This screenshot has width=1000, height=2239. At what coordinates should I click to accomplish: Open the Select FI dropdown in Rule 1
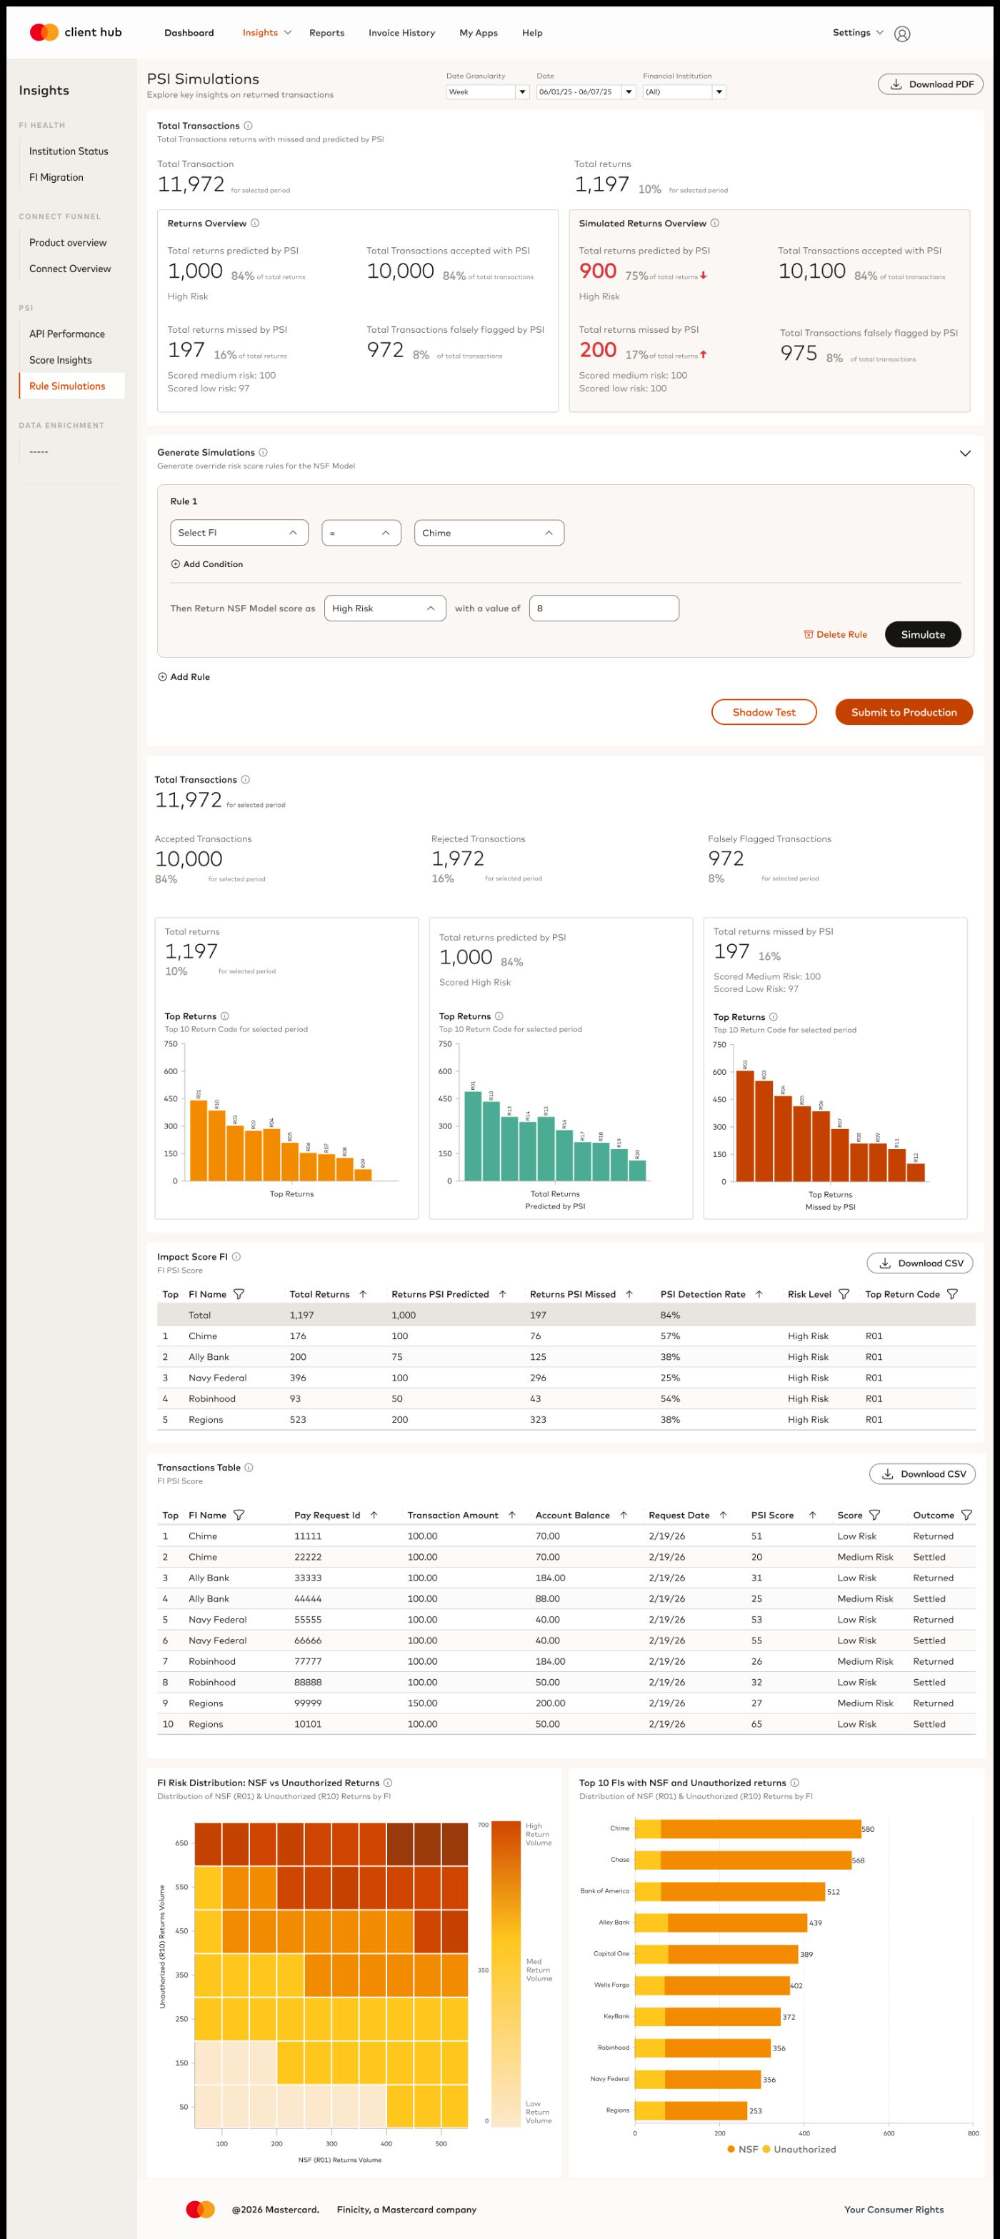[x=239, y=533]
